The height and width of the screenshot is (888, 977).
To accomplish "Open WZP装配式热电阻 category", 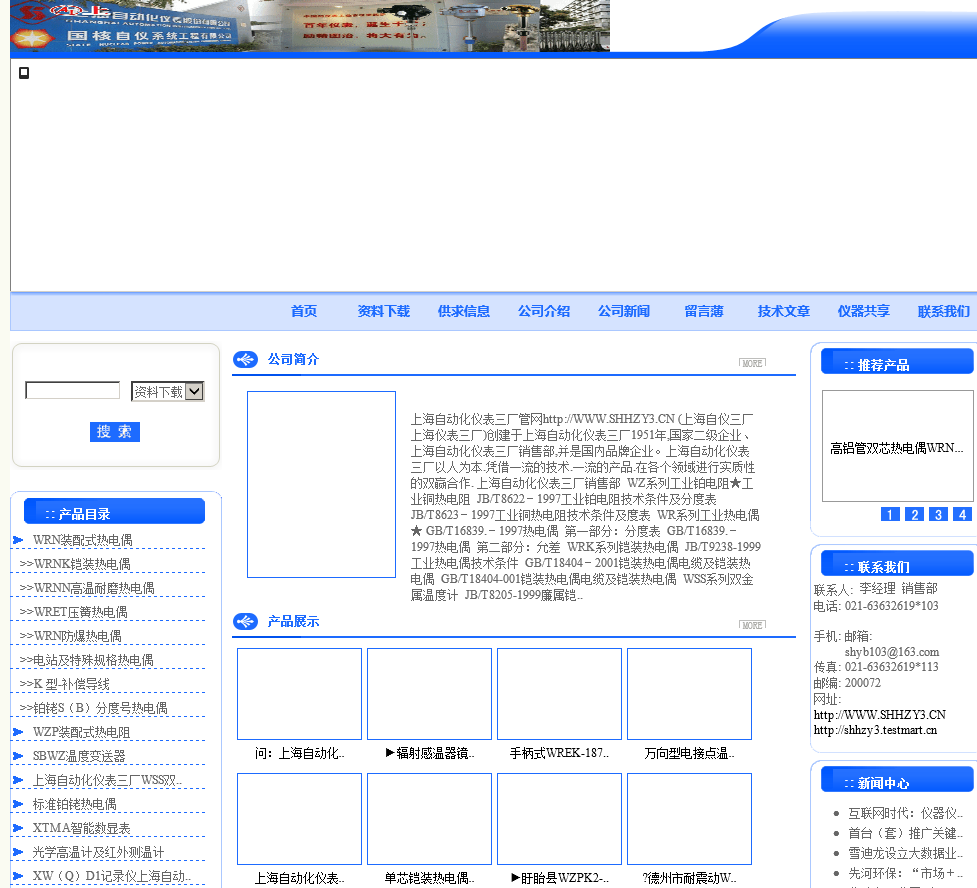I will (81, 732).
